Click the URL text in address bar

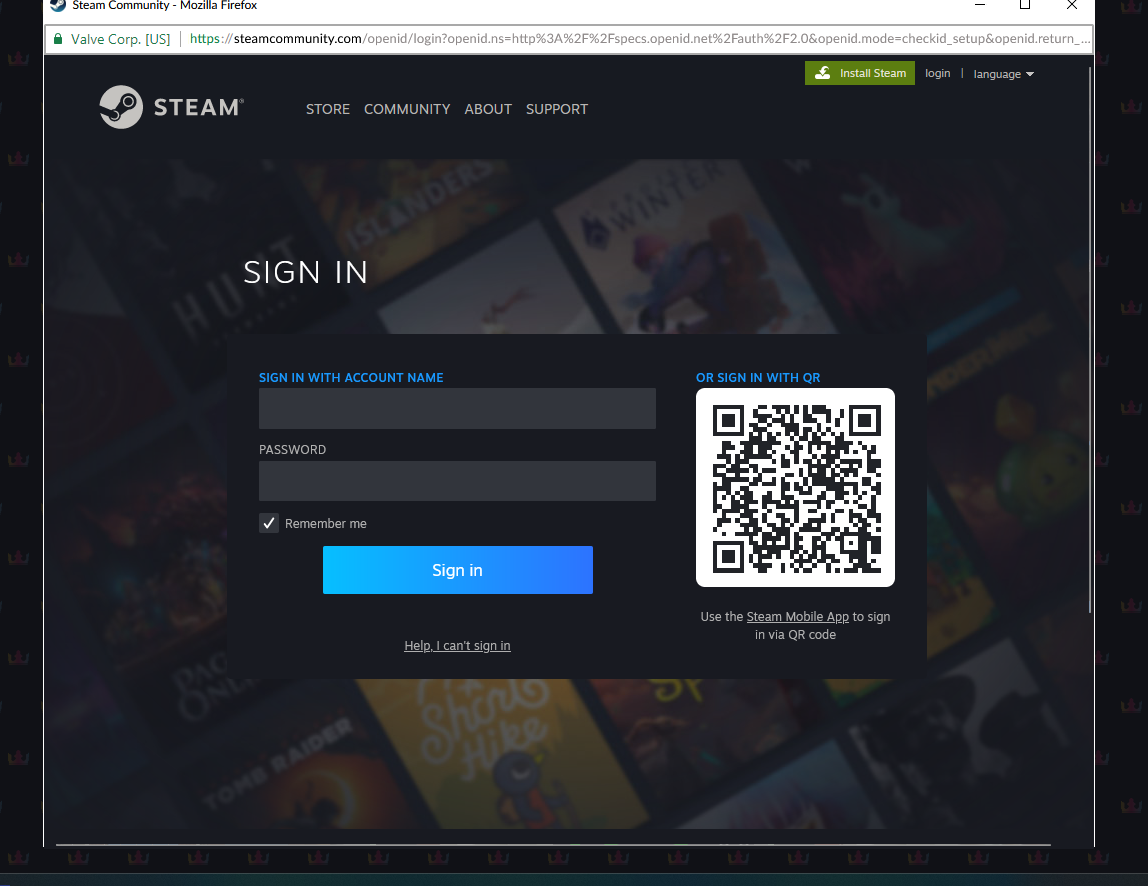tap(640, 39)
